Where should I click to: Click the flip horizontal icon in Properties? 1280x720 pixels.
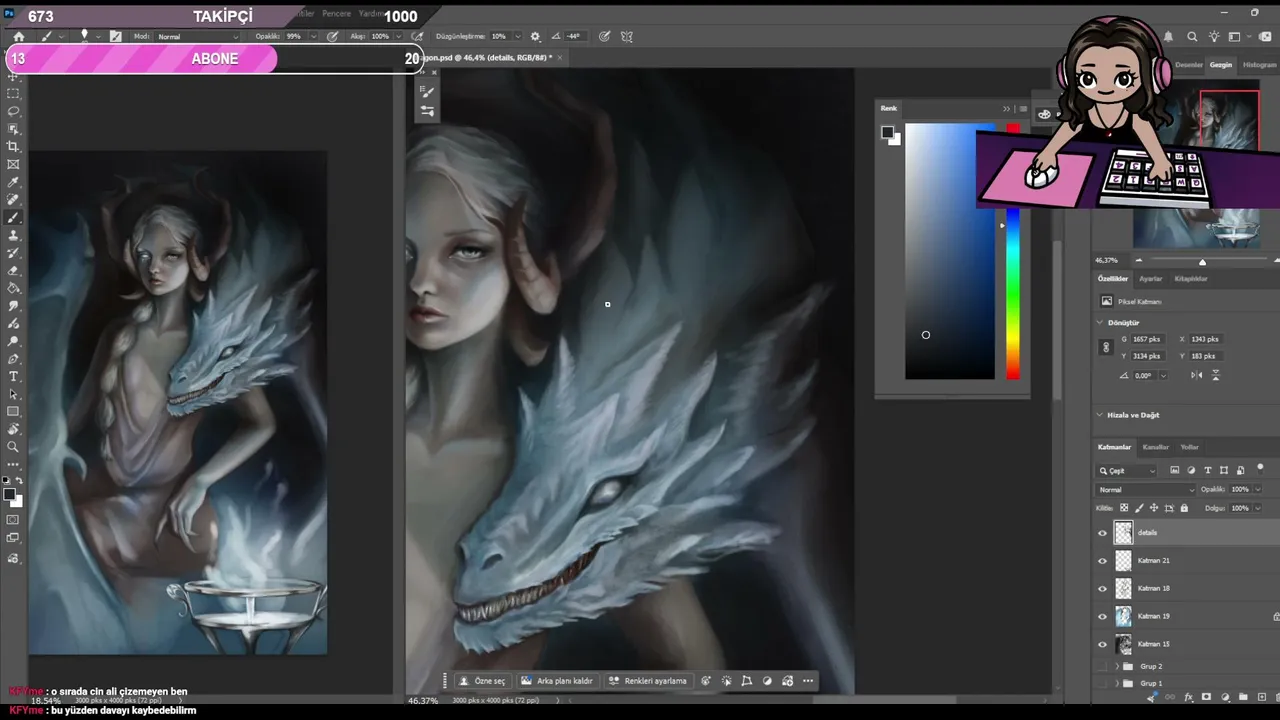1197,375
